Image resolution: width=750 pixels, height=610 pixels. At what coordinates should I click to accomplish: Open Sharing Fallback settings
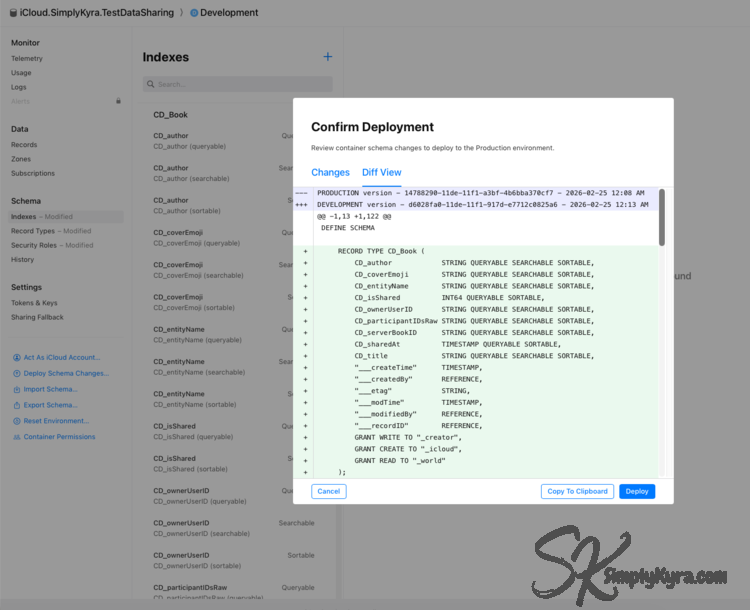click(x=37, y=317)
